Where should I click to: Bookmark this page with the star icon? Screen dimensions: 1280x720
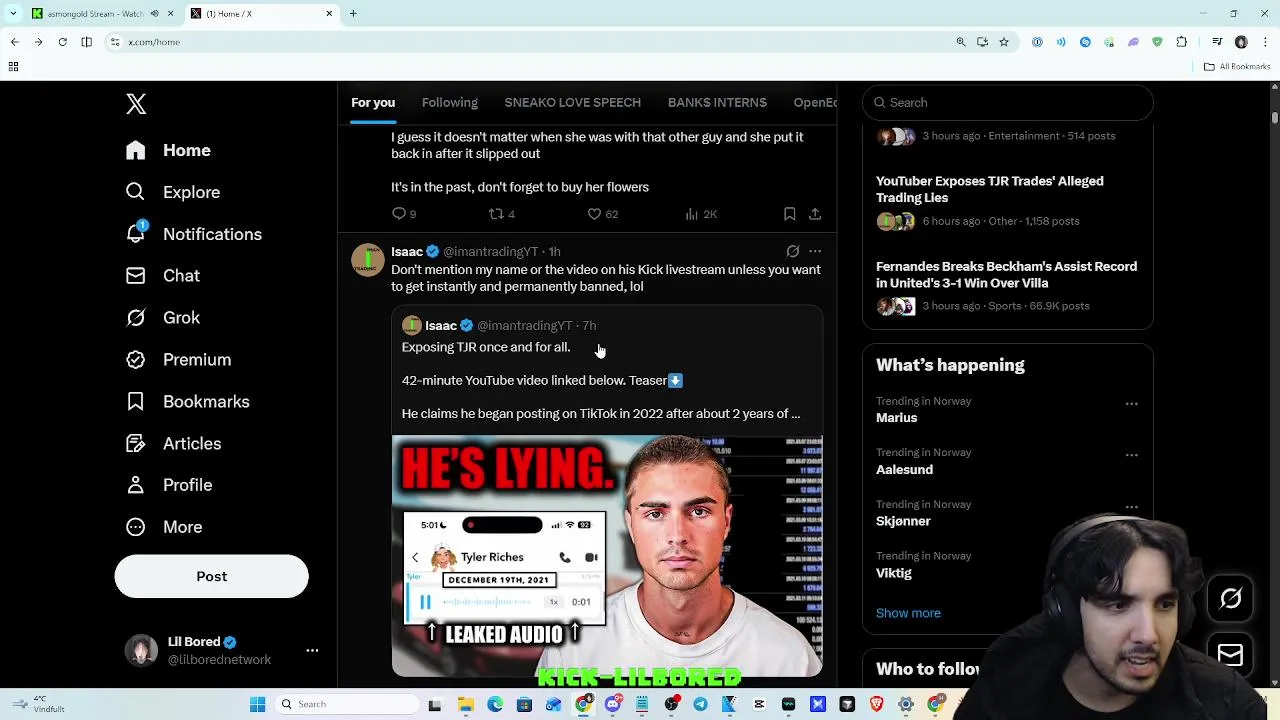pos(1004,42)
